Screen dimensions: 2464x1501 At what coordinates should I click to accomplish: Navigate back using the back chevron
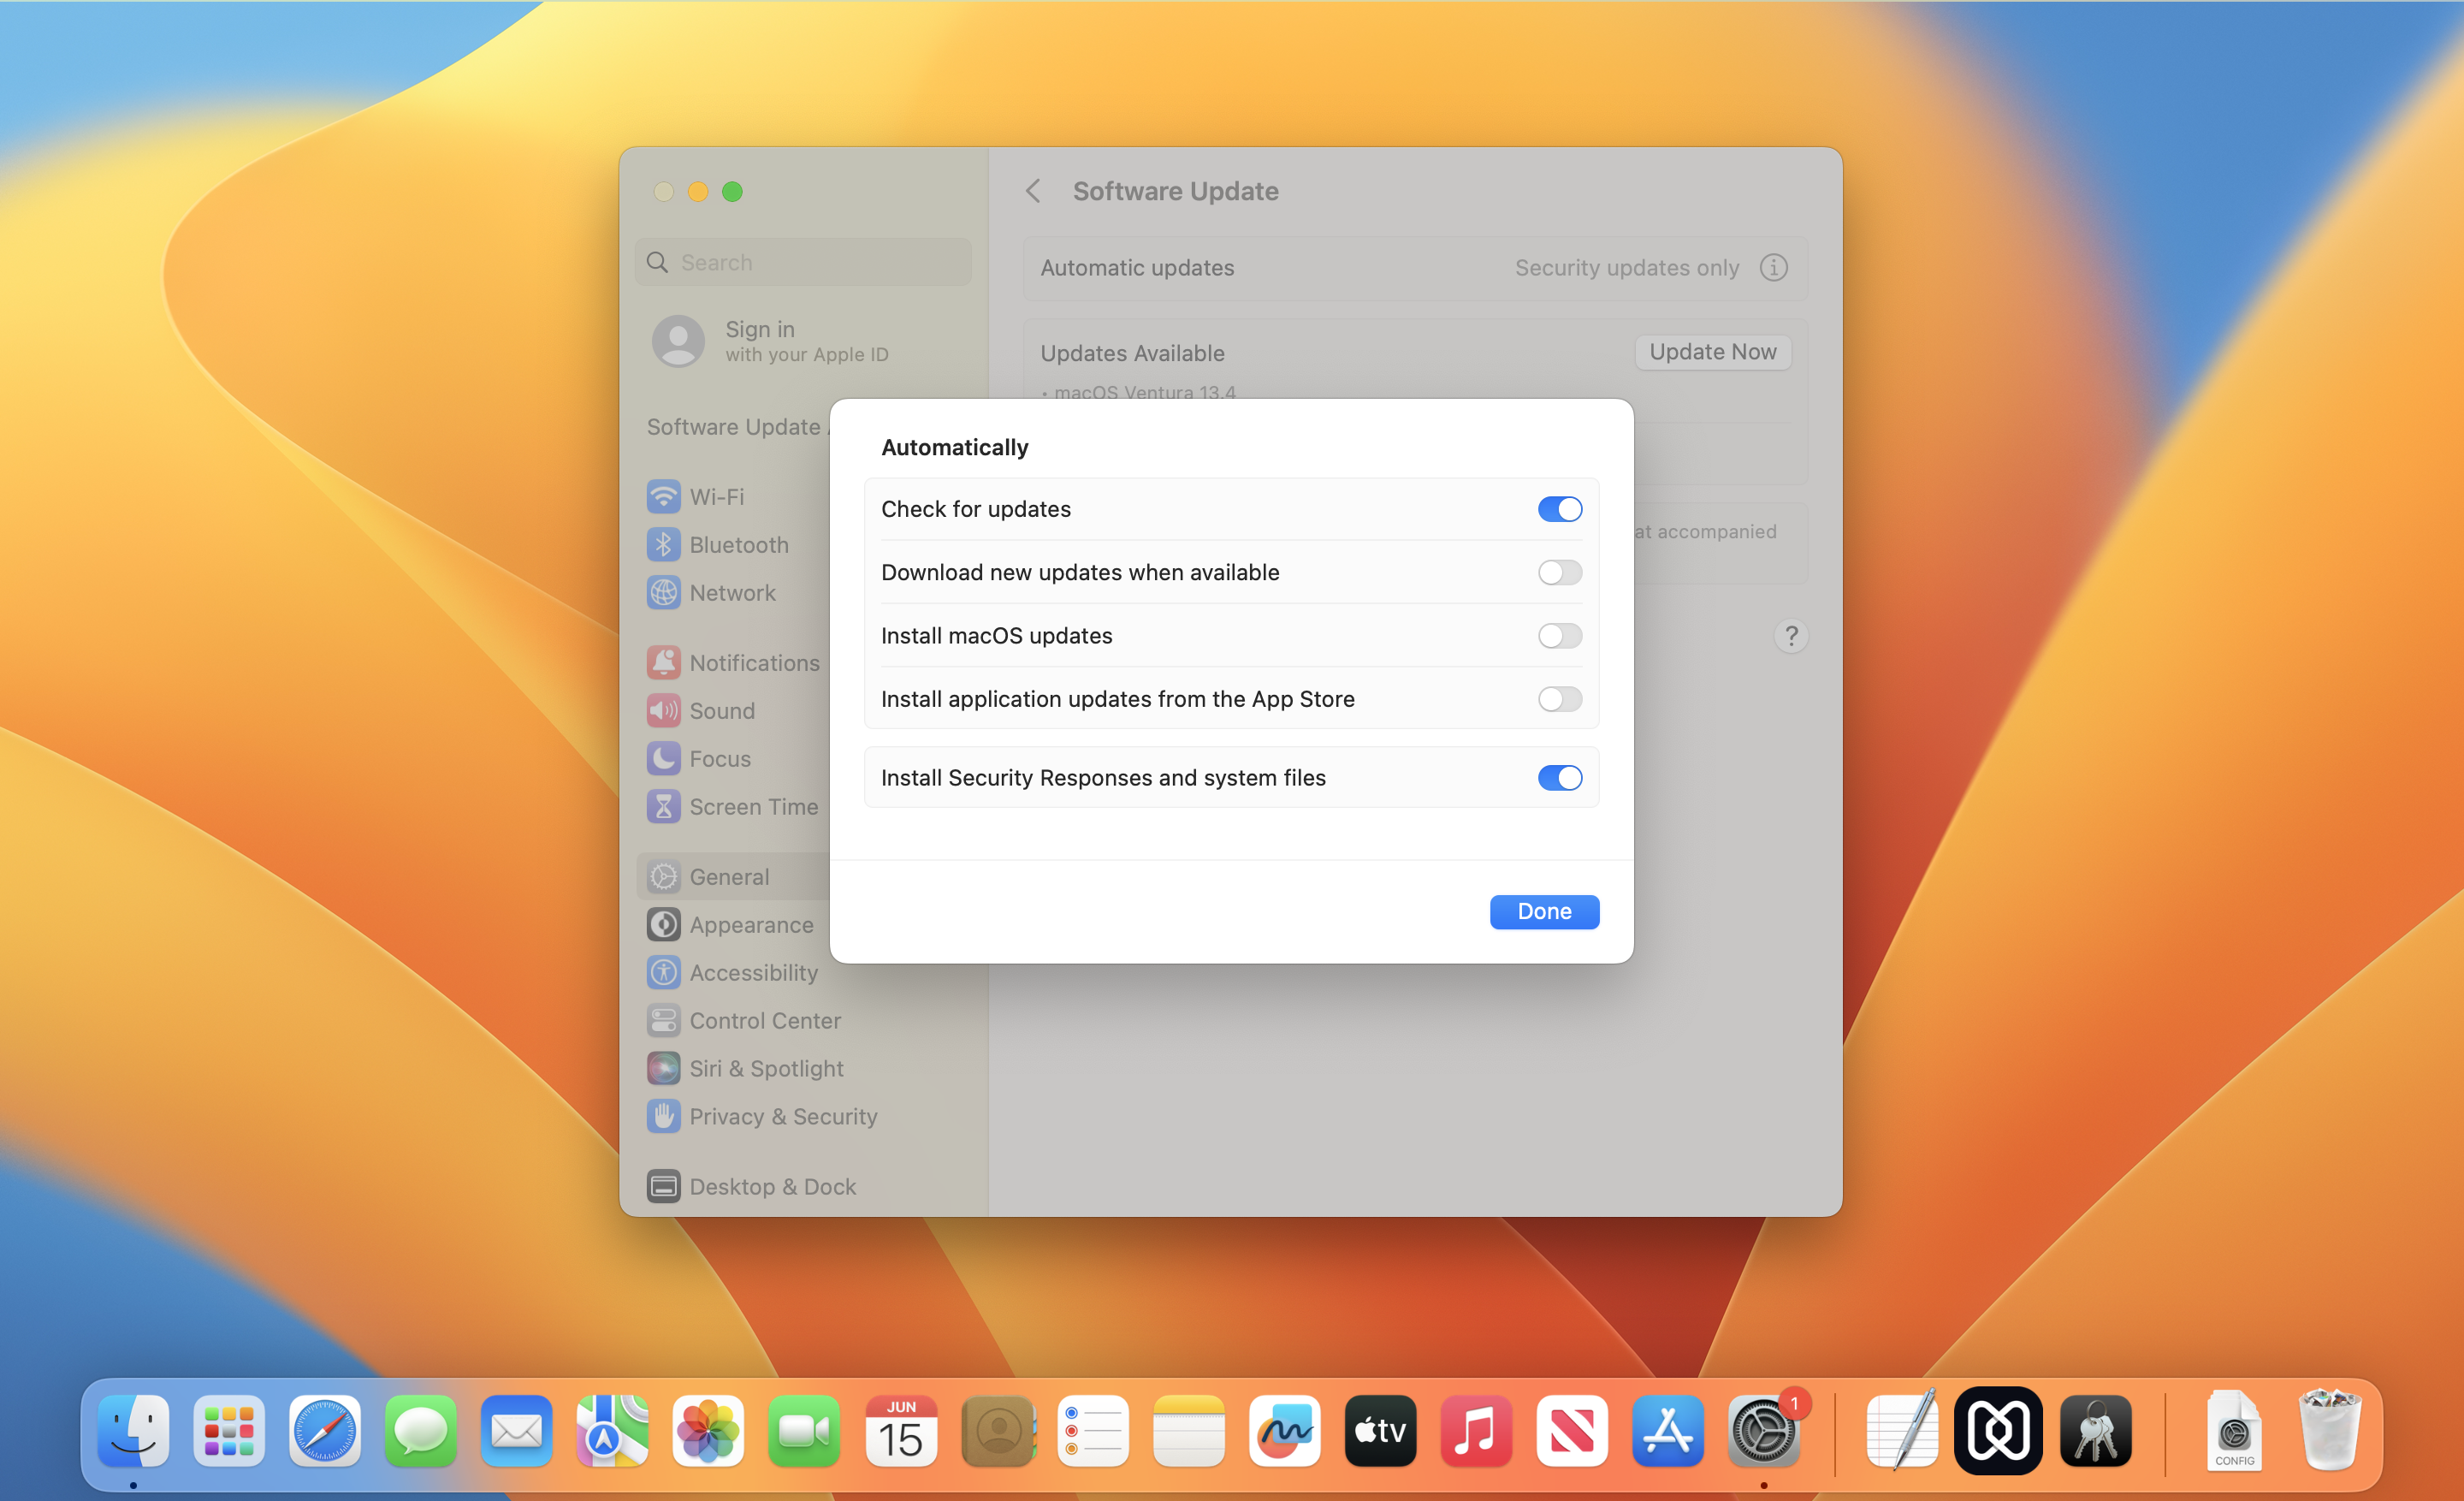[1037, 192]
